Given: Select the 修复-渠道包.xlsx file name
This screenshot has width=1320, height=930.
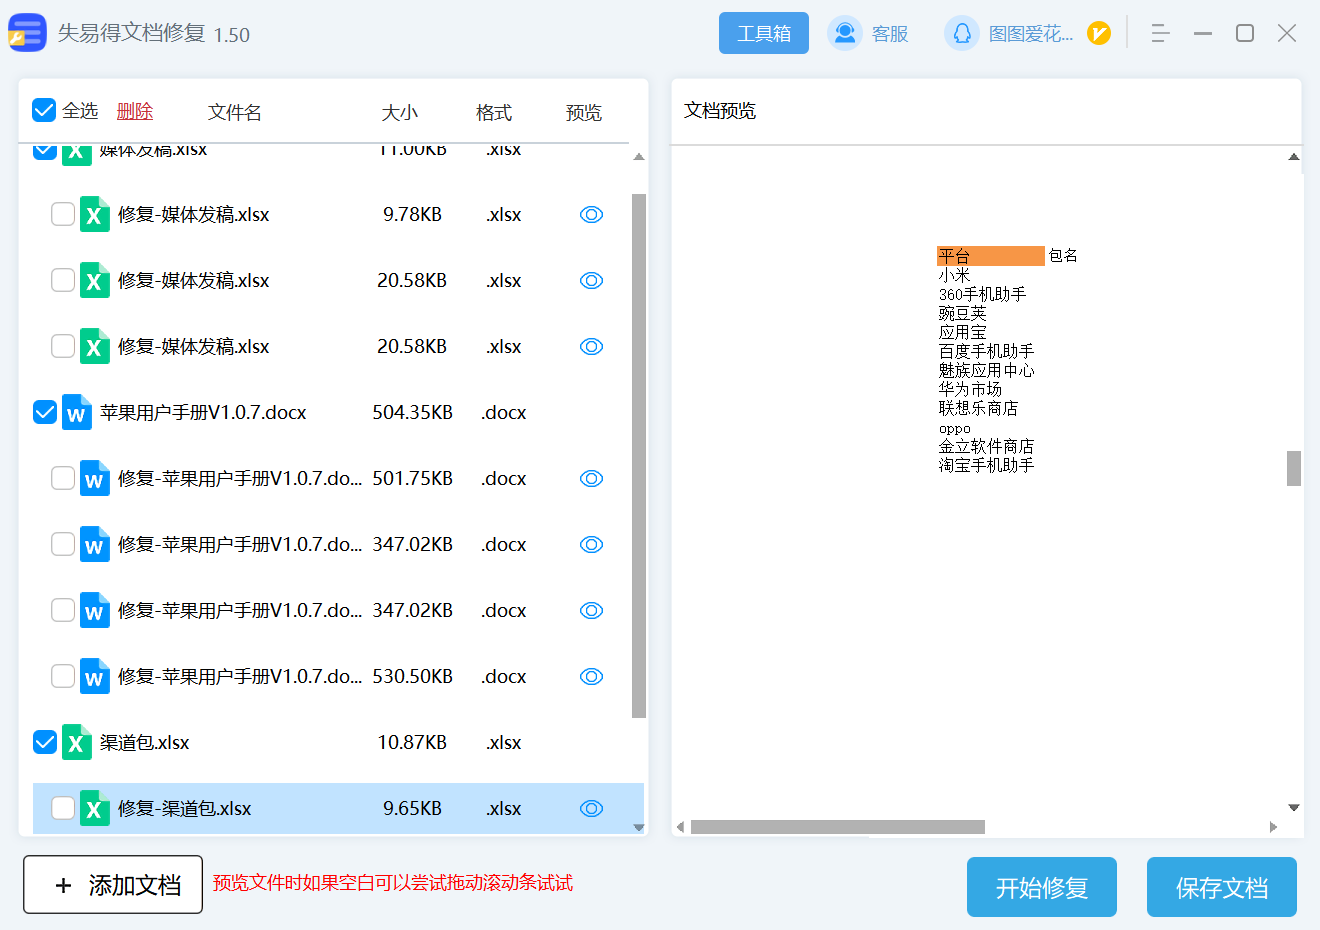Looking at the screenshot, I should [x=184, y=808].
